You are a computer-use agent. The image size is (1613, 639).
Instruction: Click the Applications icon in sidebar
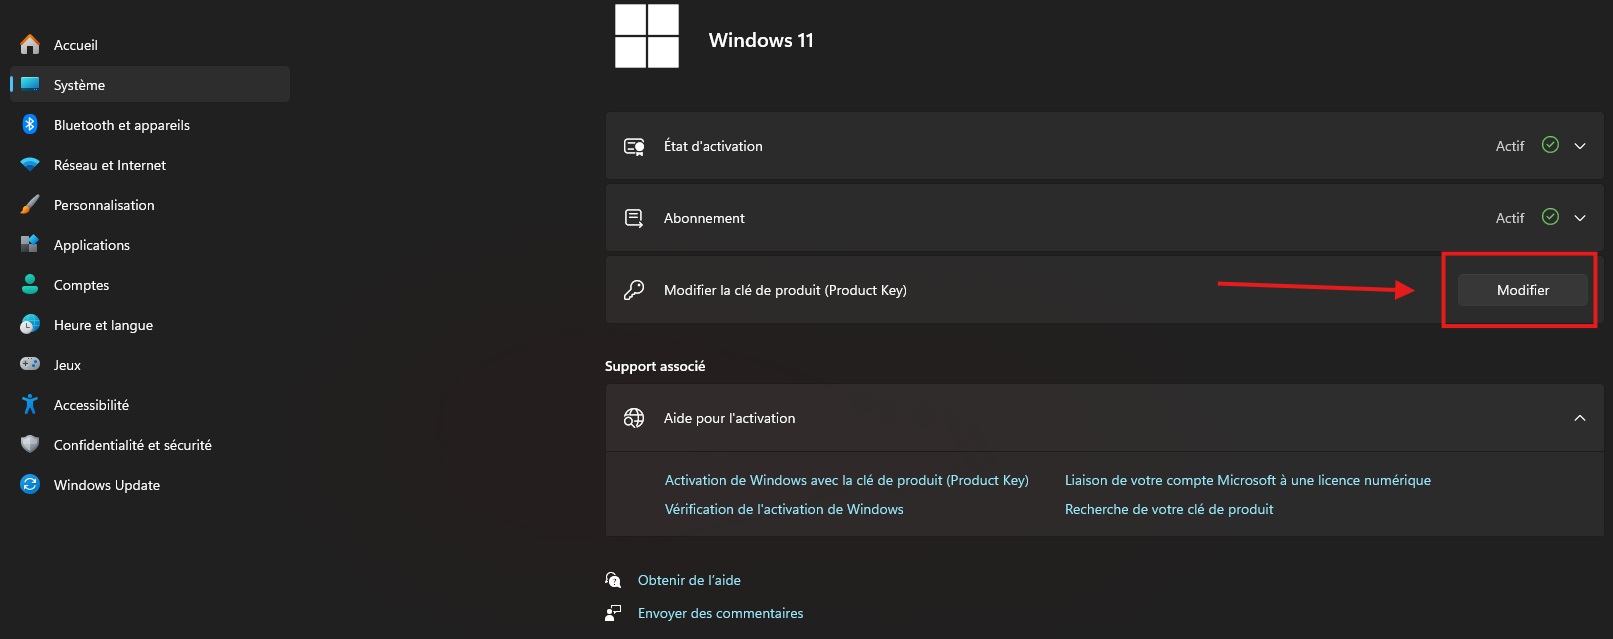point(30,244)
